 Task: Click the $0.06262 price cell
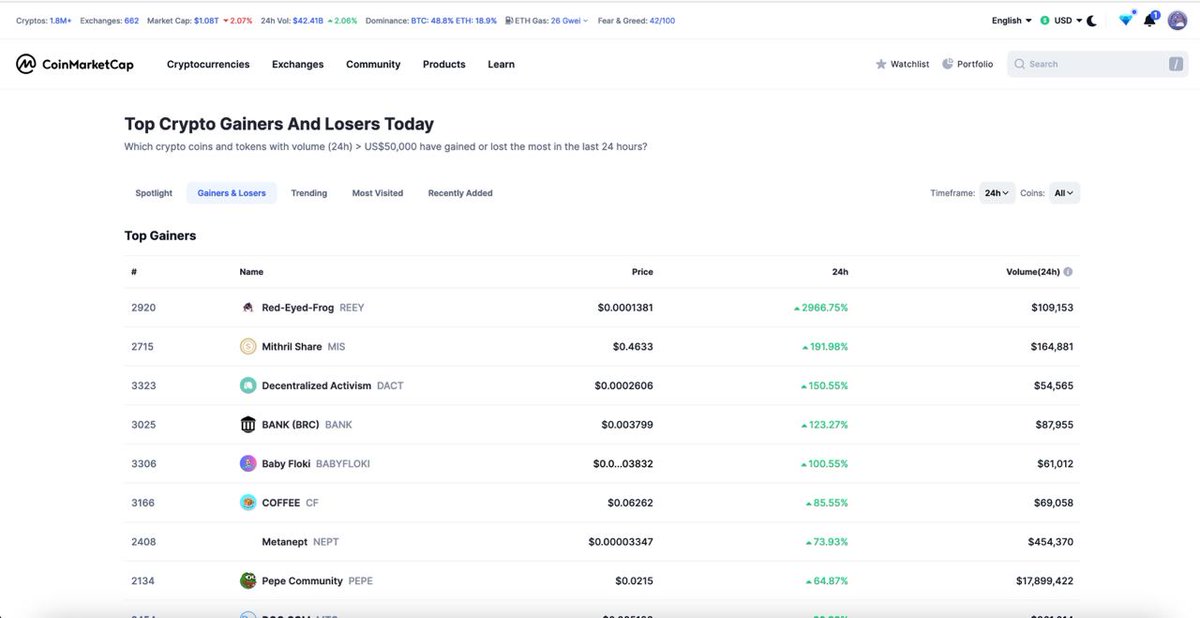(x=630, y=503)
